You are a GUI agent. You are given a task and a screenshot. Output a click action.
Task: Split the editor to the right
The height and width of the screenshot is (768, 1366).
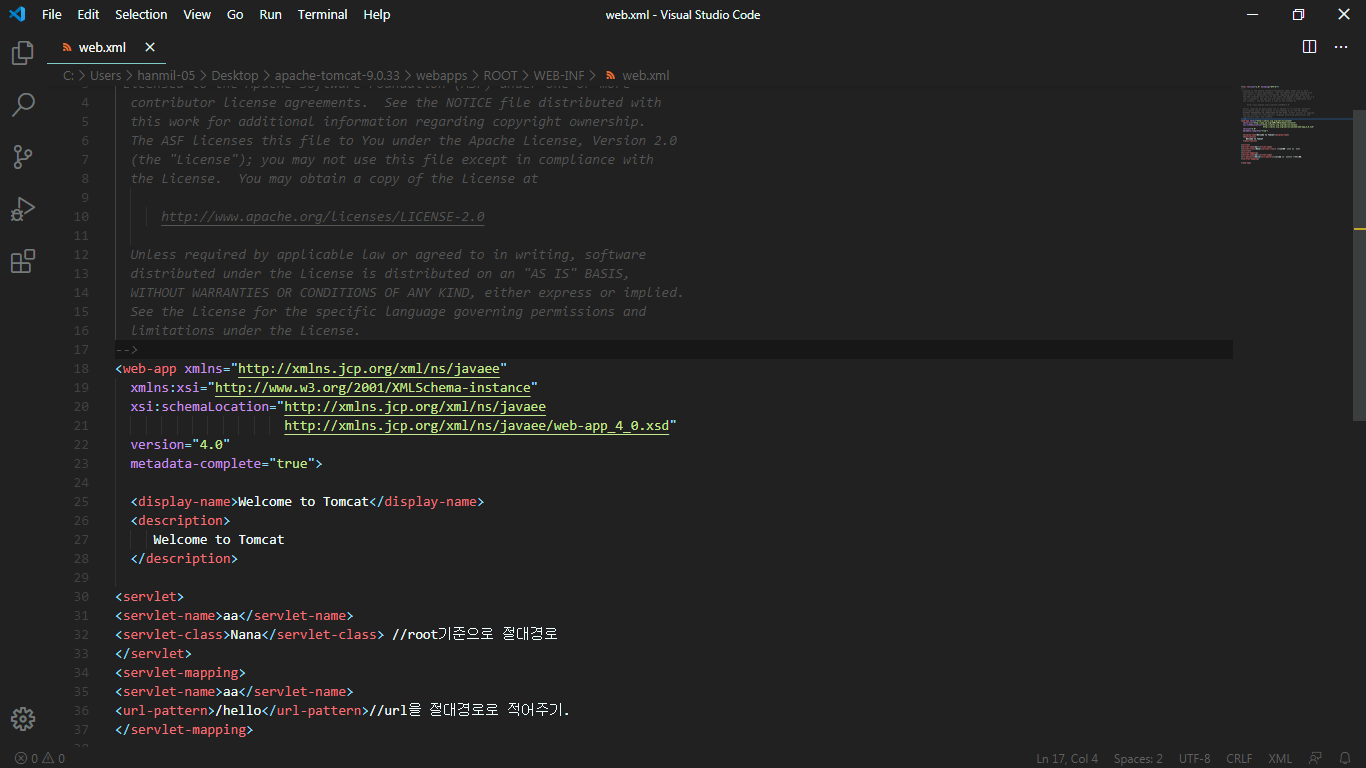1309,47
